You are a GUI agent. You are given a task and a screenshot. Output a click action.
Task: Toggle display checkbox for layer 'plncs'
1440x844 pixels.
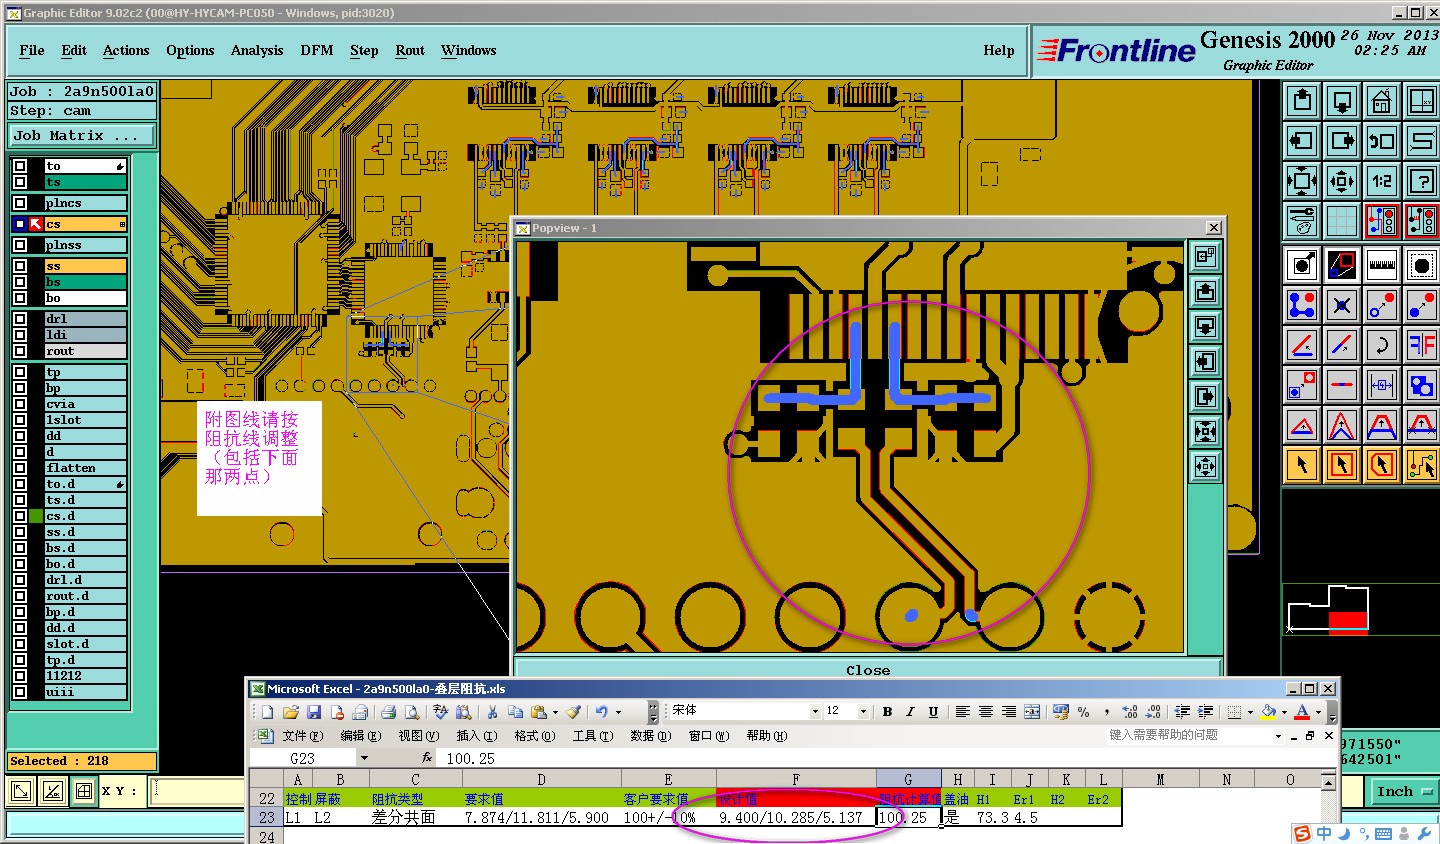coord(20,203)
